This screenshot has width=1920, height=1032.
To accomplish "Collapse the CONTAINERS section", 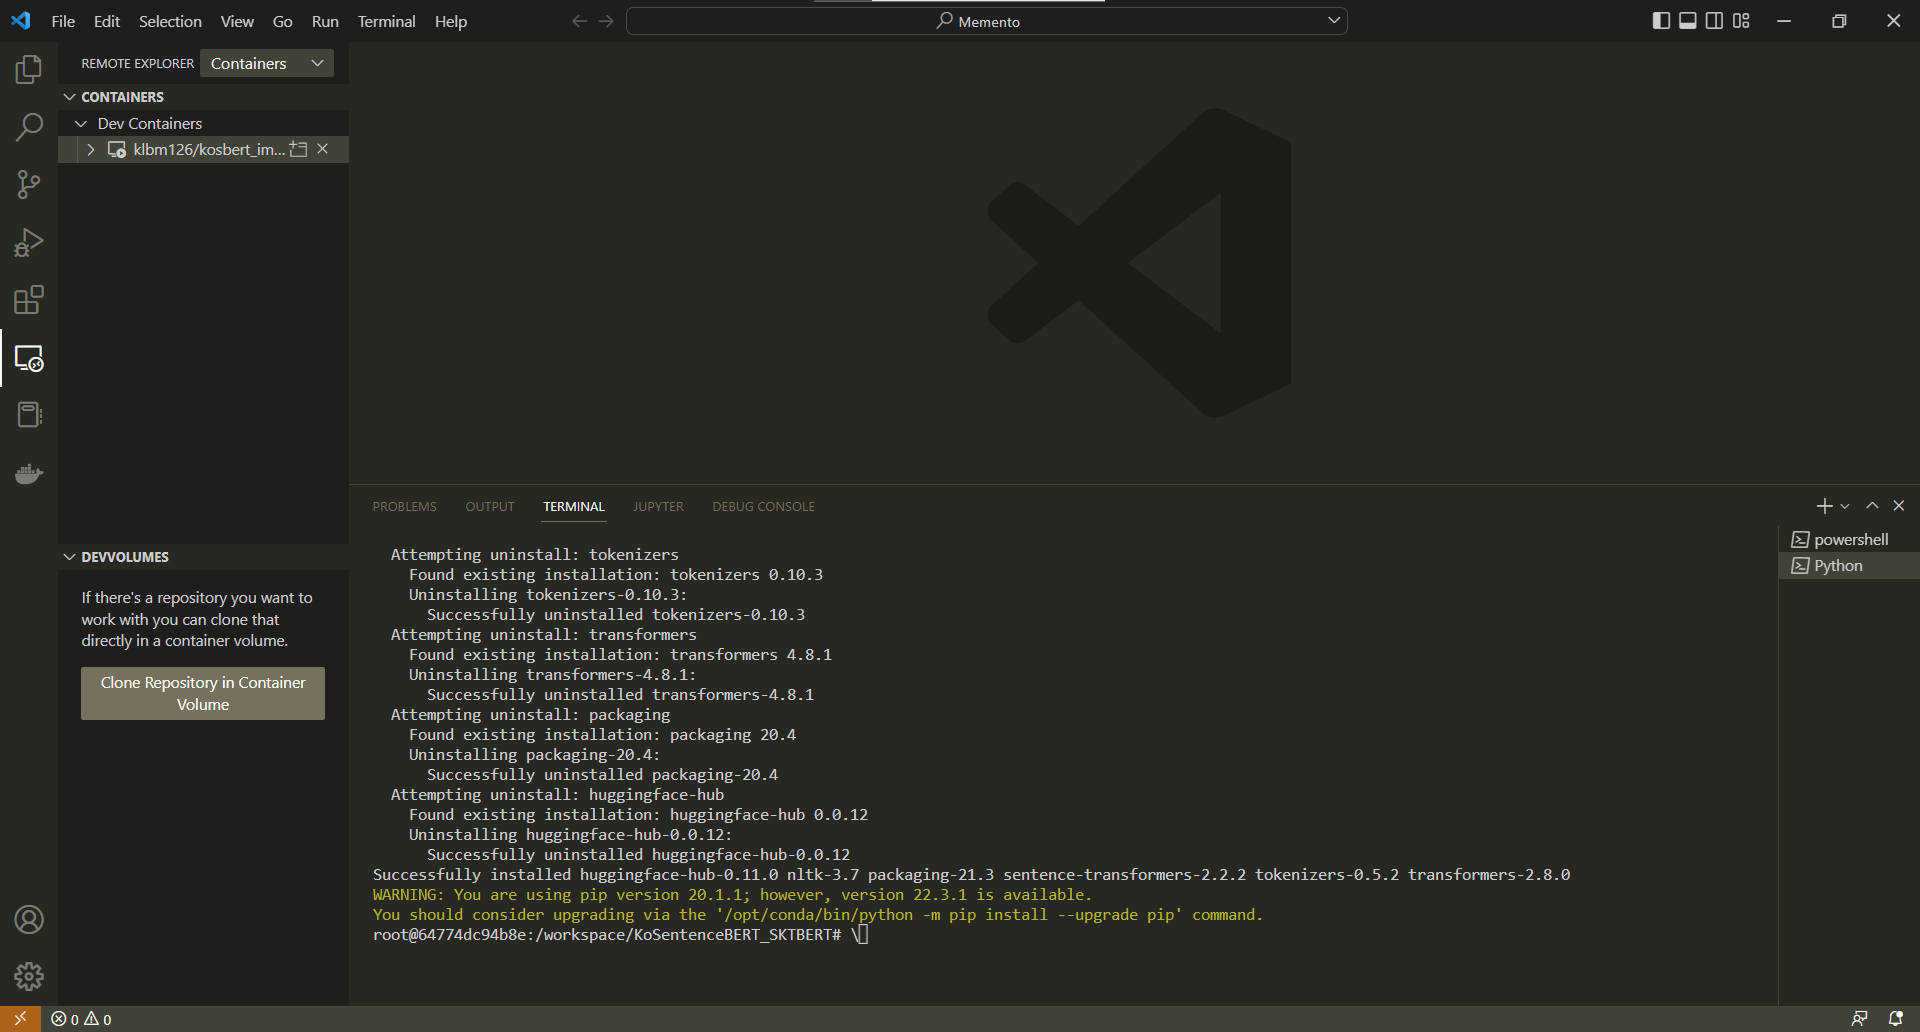I will point(69,97).
